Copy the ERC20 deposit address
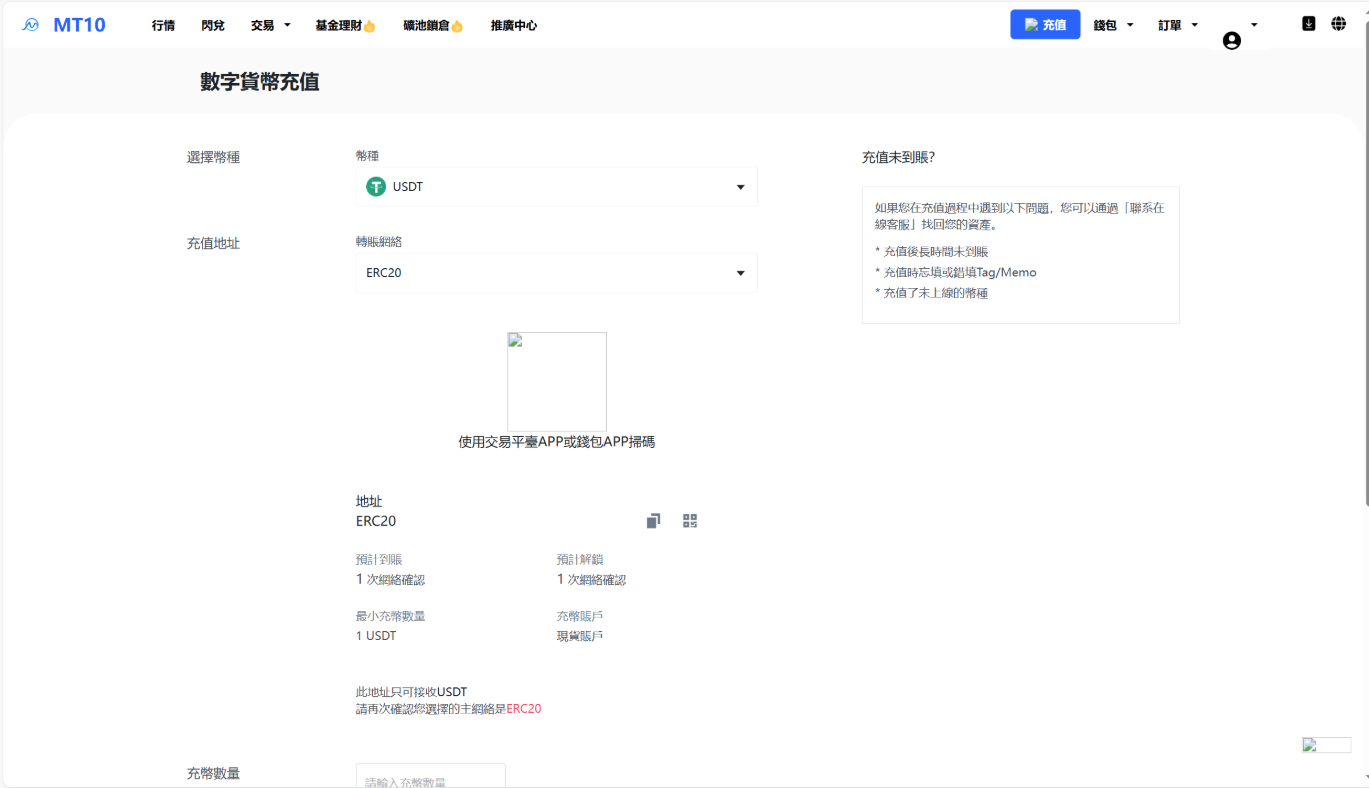 coord(653,521)
